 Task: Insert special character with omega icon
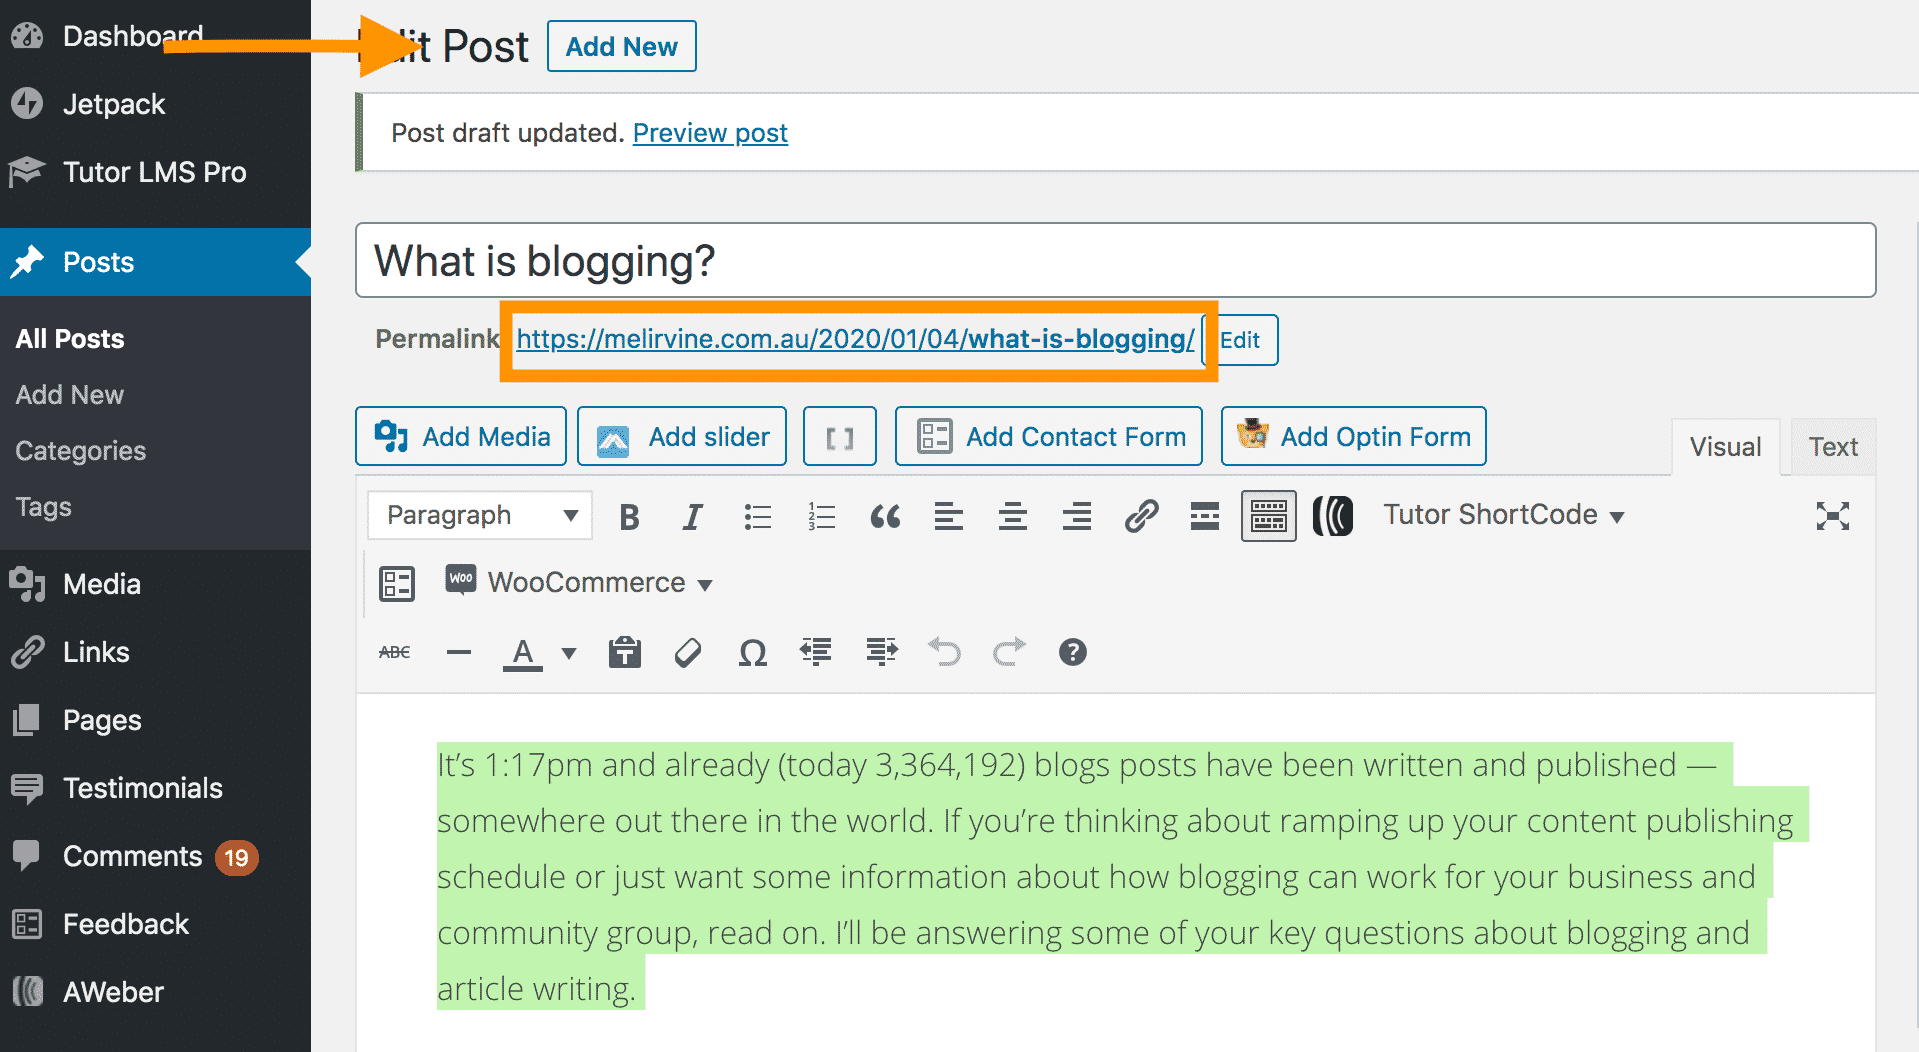(752, 653)
